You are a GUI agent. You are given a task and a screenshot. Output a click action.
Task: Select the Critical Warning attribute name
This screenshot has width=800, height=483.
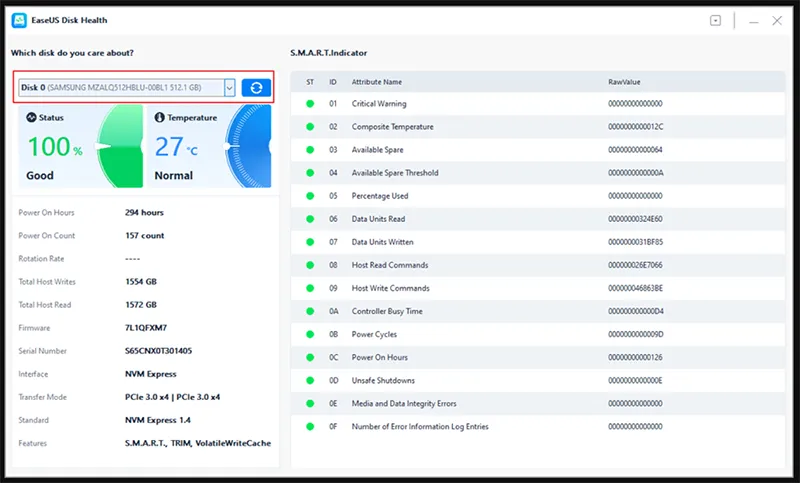379,104
